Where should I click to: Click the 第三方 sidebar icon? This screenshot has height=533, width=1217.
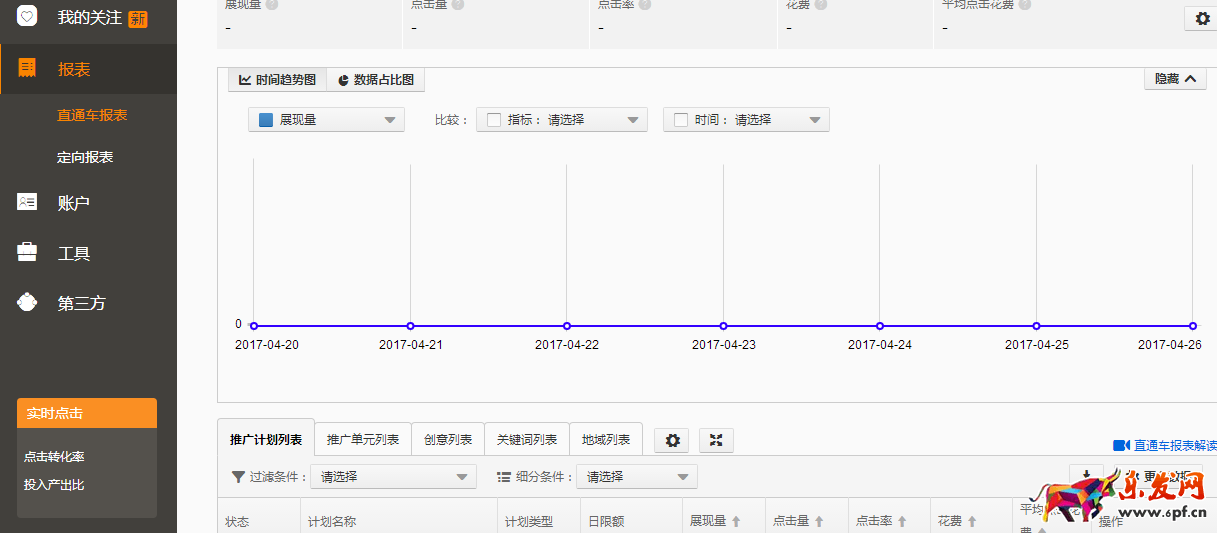[27, 302]
